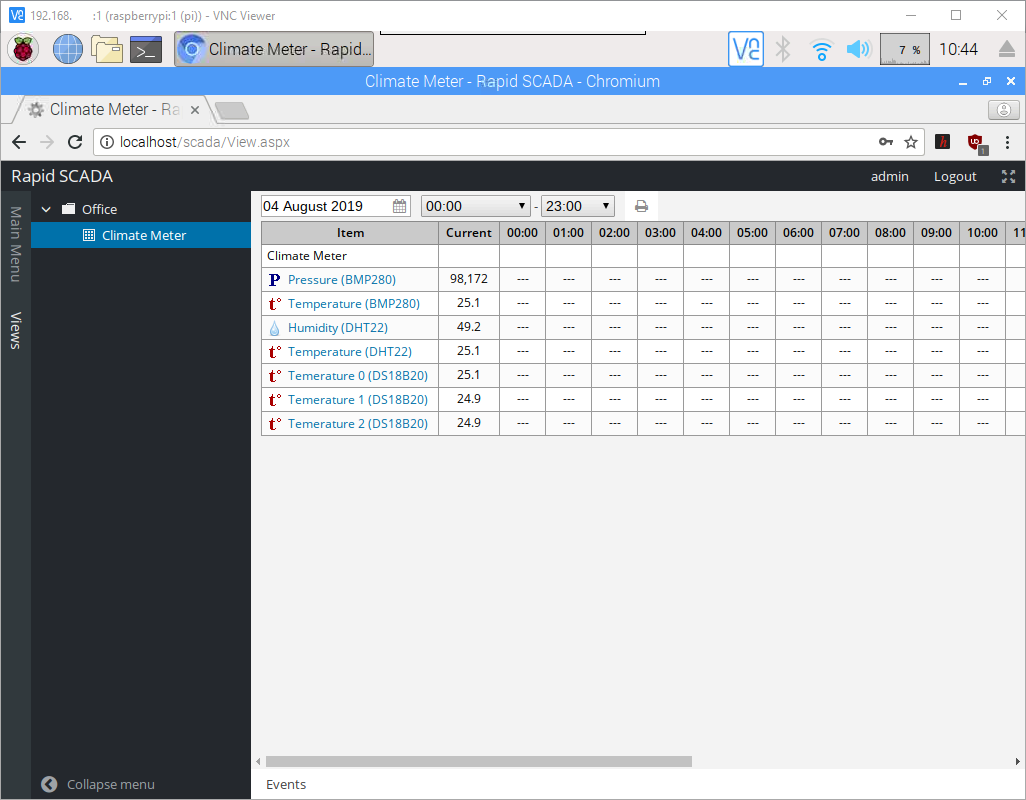
Task: Collapse the Office folder chevron
Action: click(x=46, y=209)
